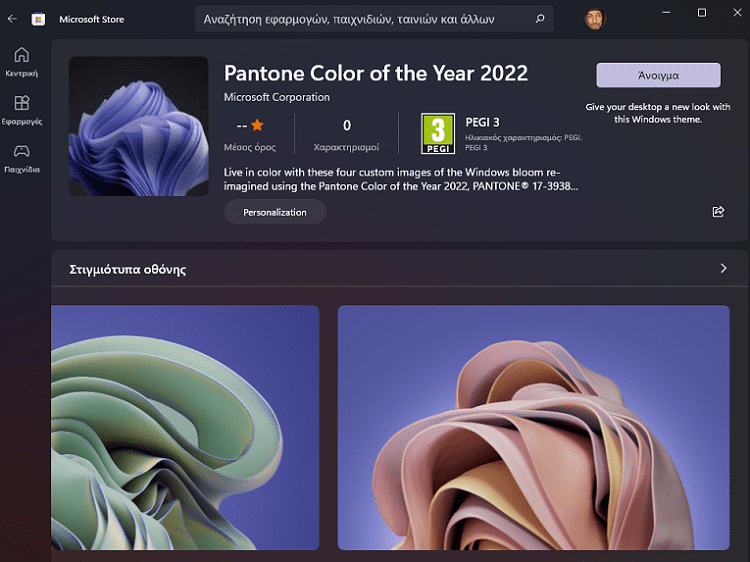
Task: Click the Microsoft Store logo icon
Action: click(38, 19)
